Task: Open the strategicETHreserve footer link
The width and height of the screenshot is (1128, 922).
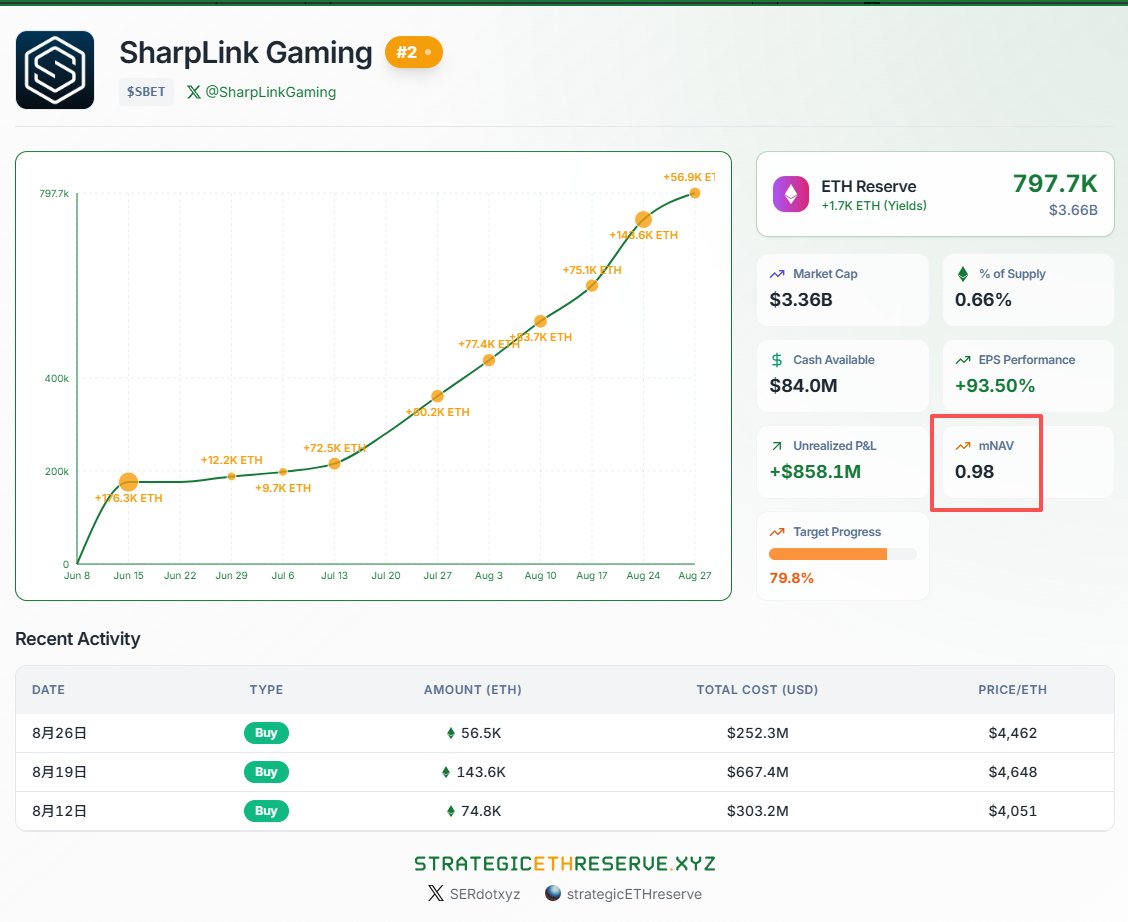Action: (634, 894)
